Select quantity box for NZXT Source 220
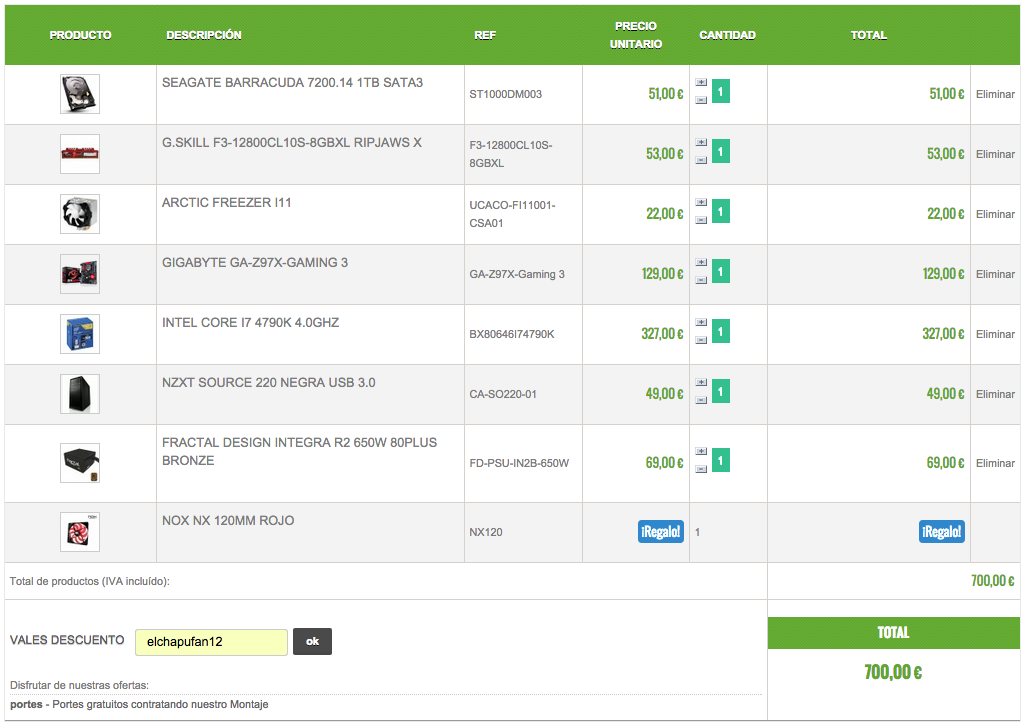Image resolution: width=1027 pixels, height=725 pixels. [x=720, y=391]
